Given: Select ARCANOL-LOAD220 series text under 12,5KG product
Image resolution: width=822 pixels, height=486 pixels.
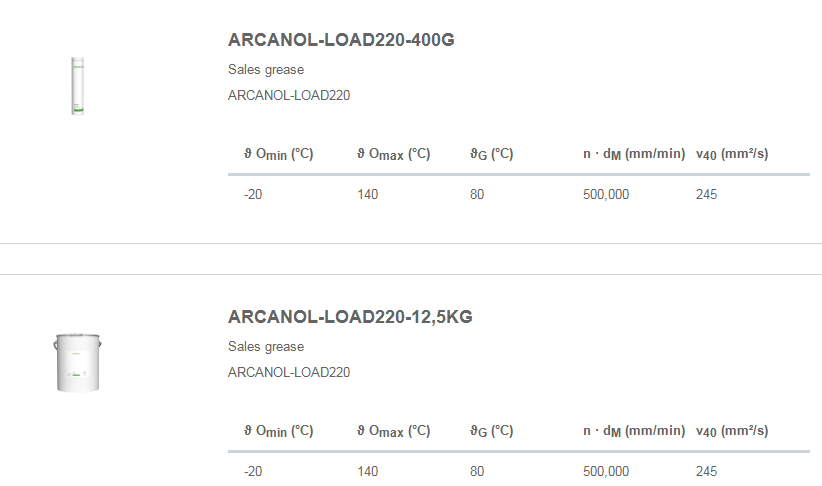Looking at the screenshot, I should [x=289, y=373].
